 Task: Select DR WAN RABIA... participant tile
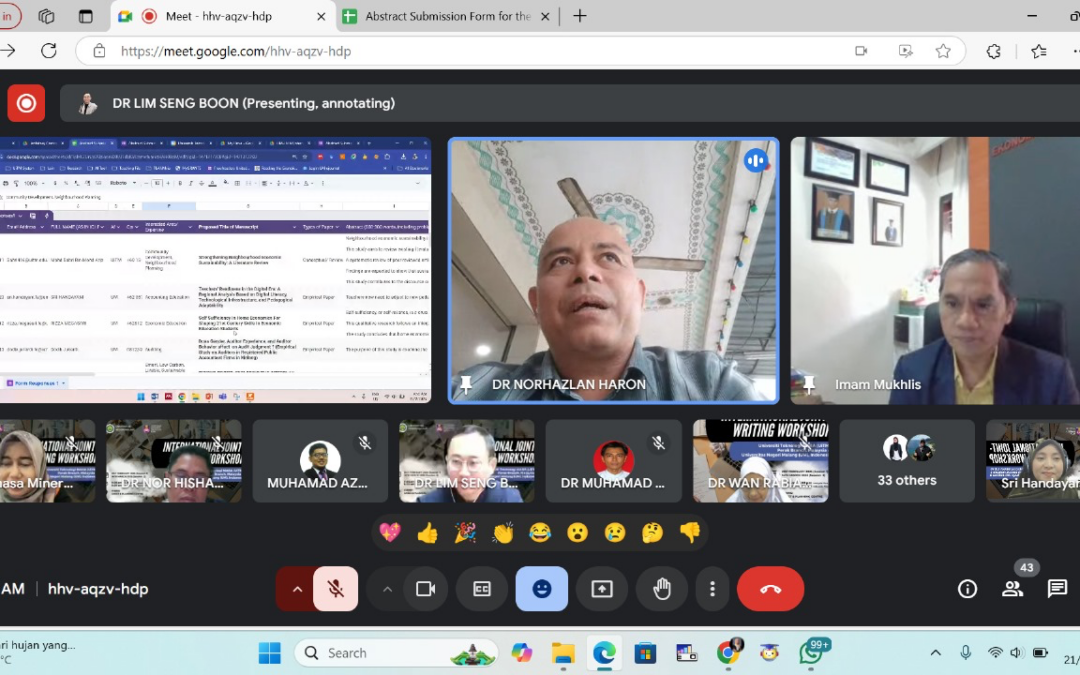(760, 461)
